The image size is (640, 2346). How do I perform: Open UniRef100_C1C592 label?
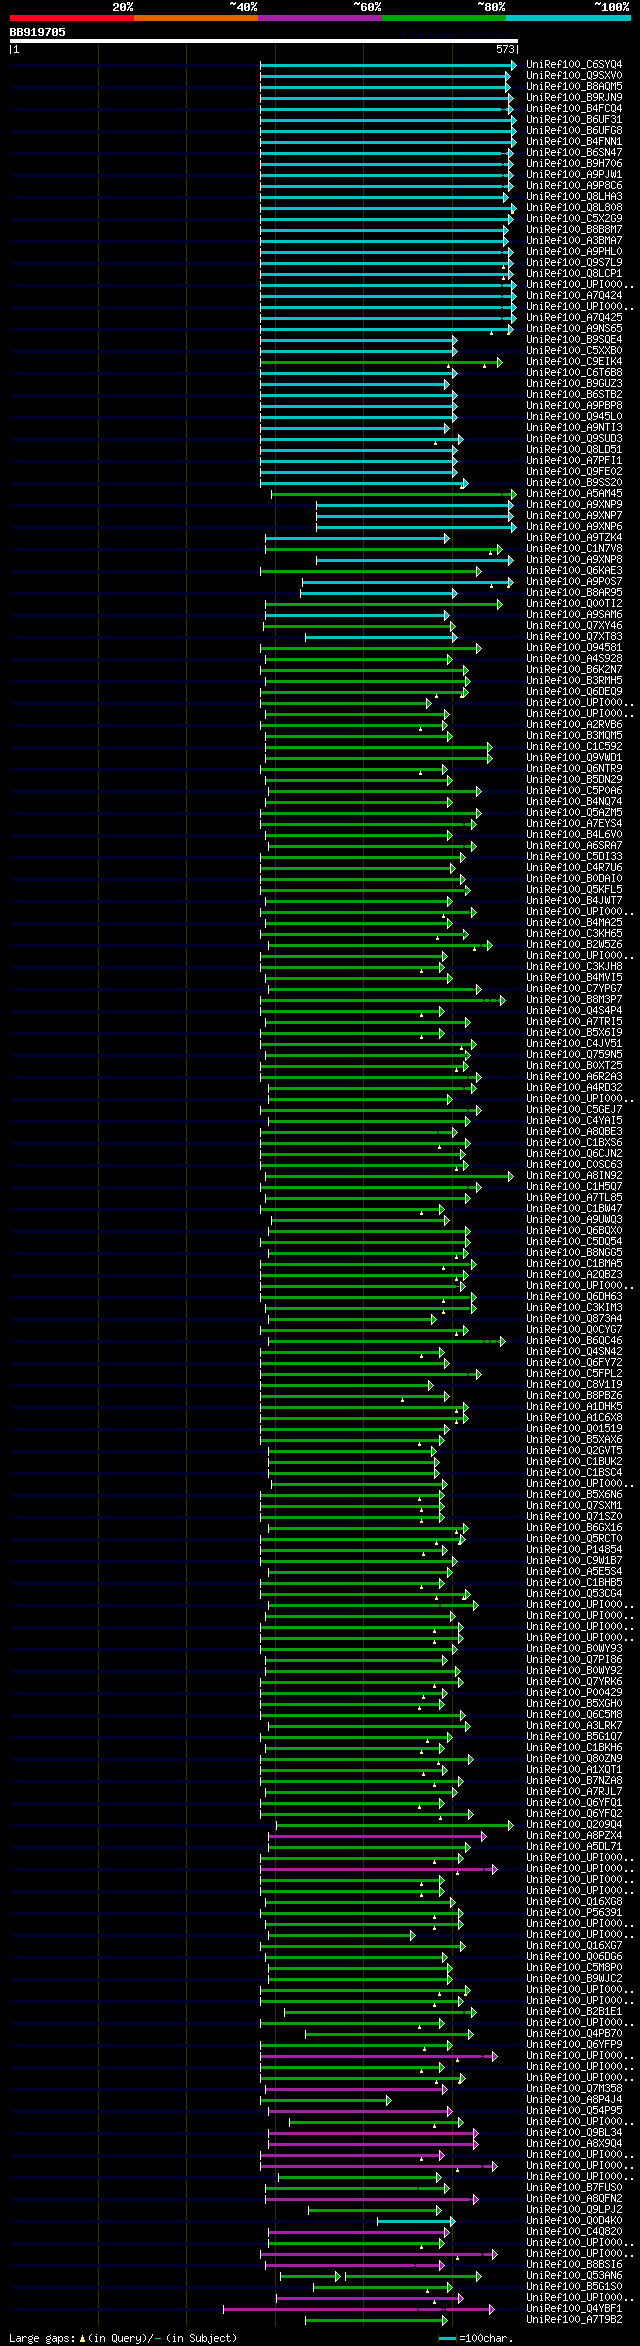pyautogui.click(x=574, y=747)
